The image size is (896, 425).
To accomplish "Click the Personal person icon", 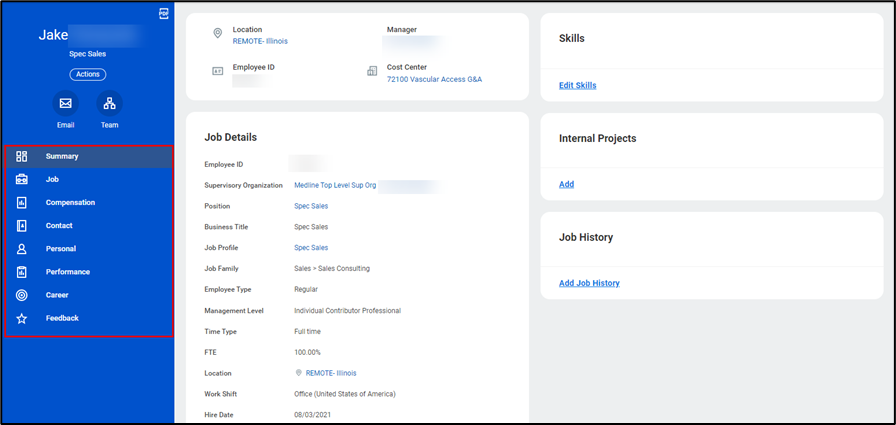I will click(22, 249).
